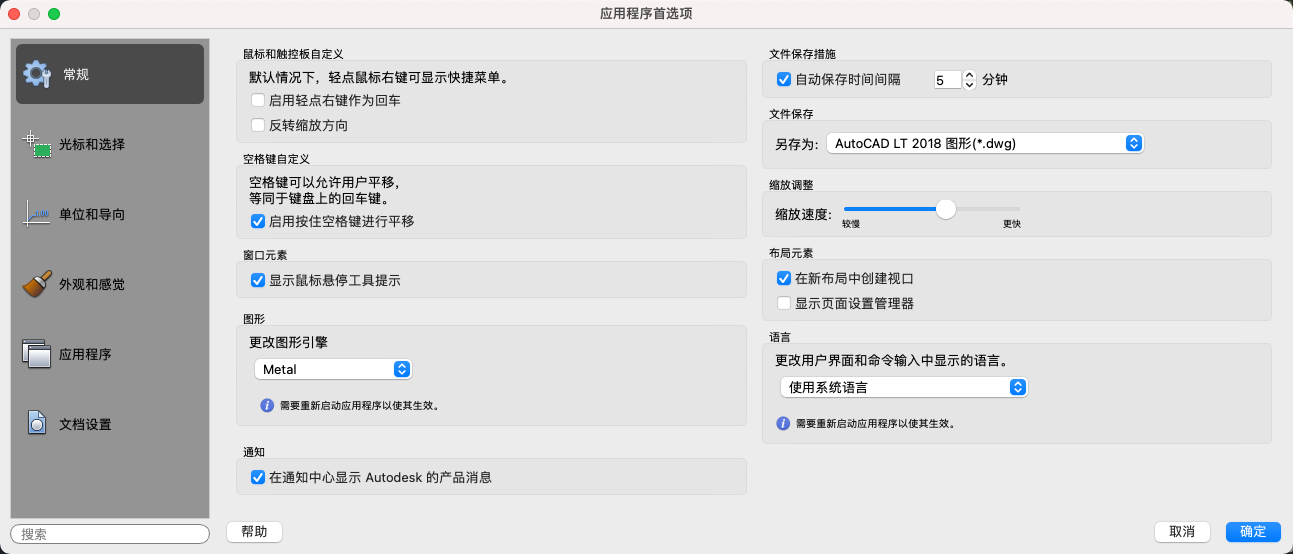Enable 显示页面设置管理器 checkbox
Screen dimensions: 1293x554
click(x=784, y=303)
